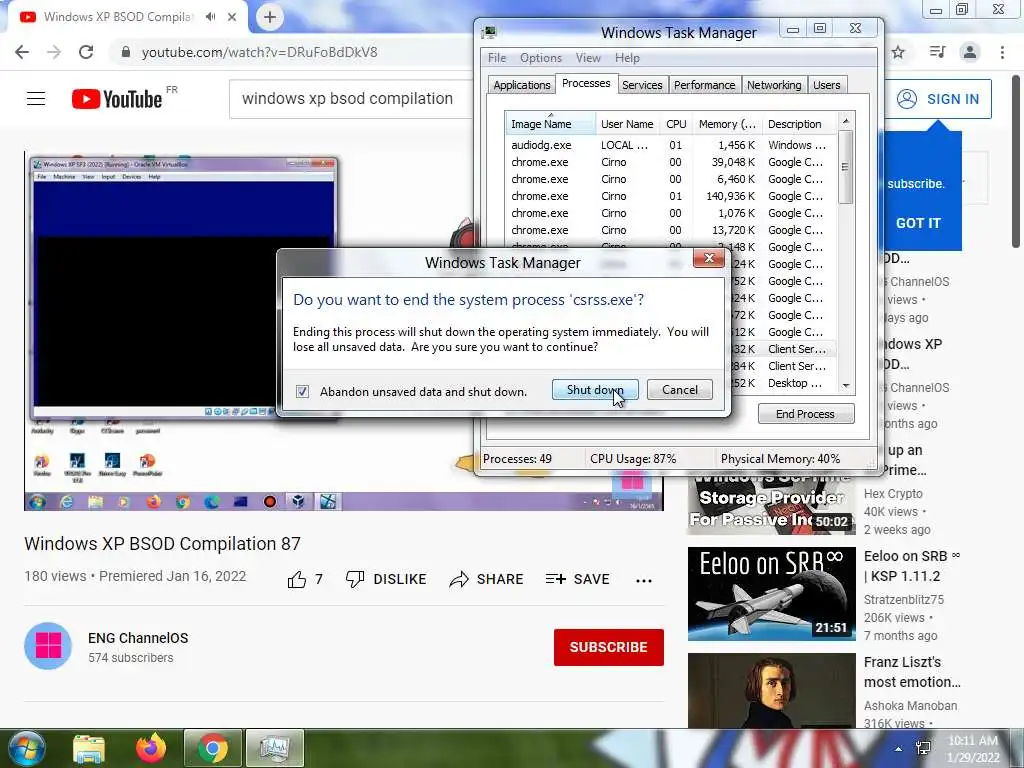Open File Explorer from taskbar
Image resolution: width=1024 pixels, height=768 pixels.
[88, 748]
